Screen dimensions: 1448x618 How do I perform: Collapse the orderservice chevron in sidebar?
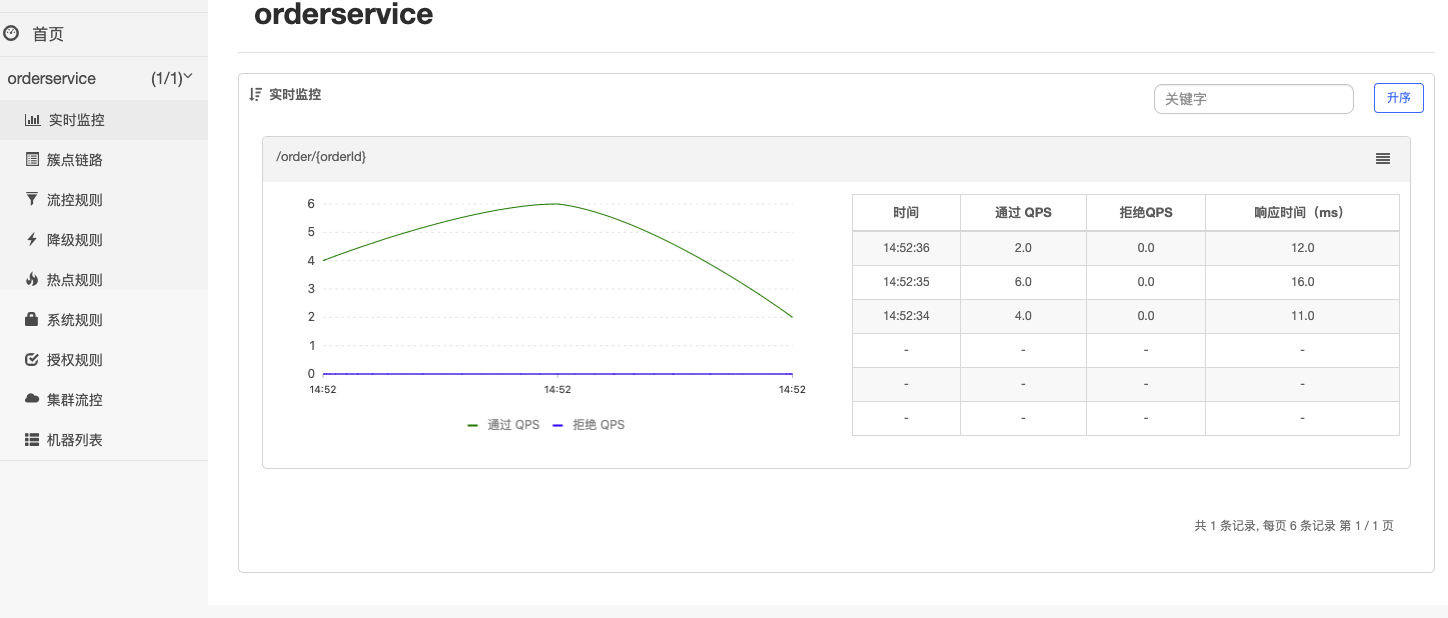coord(188,77)
